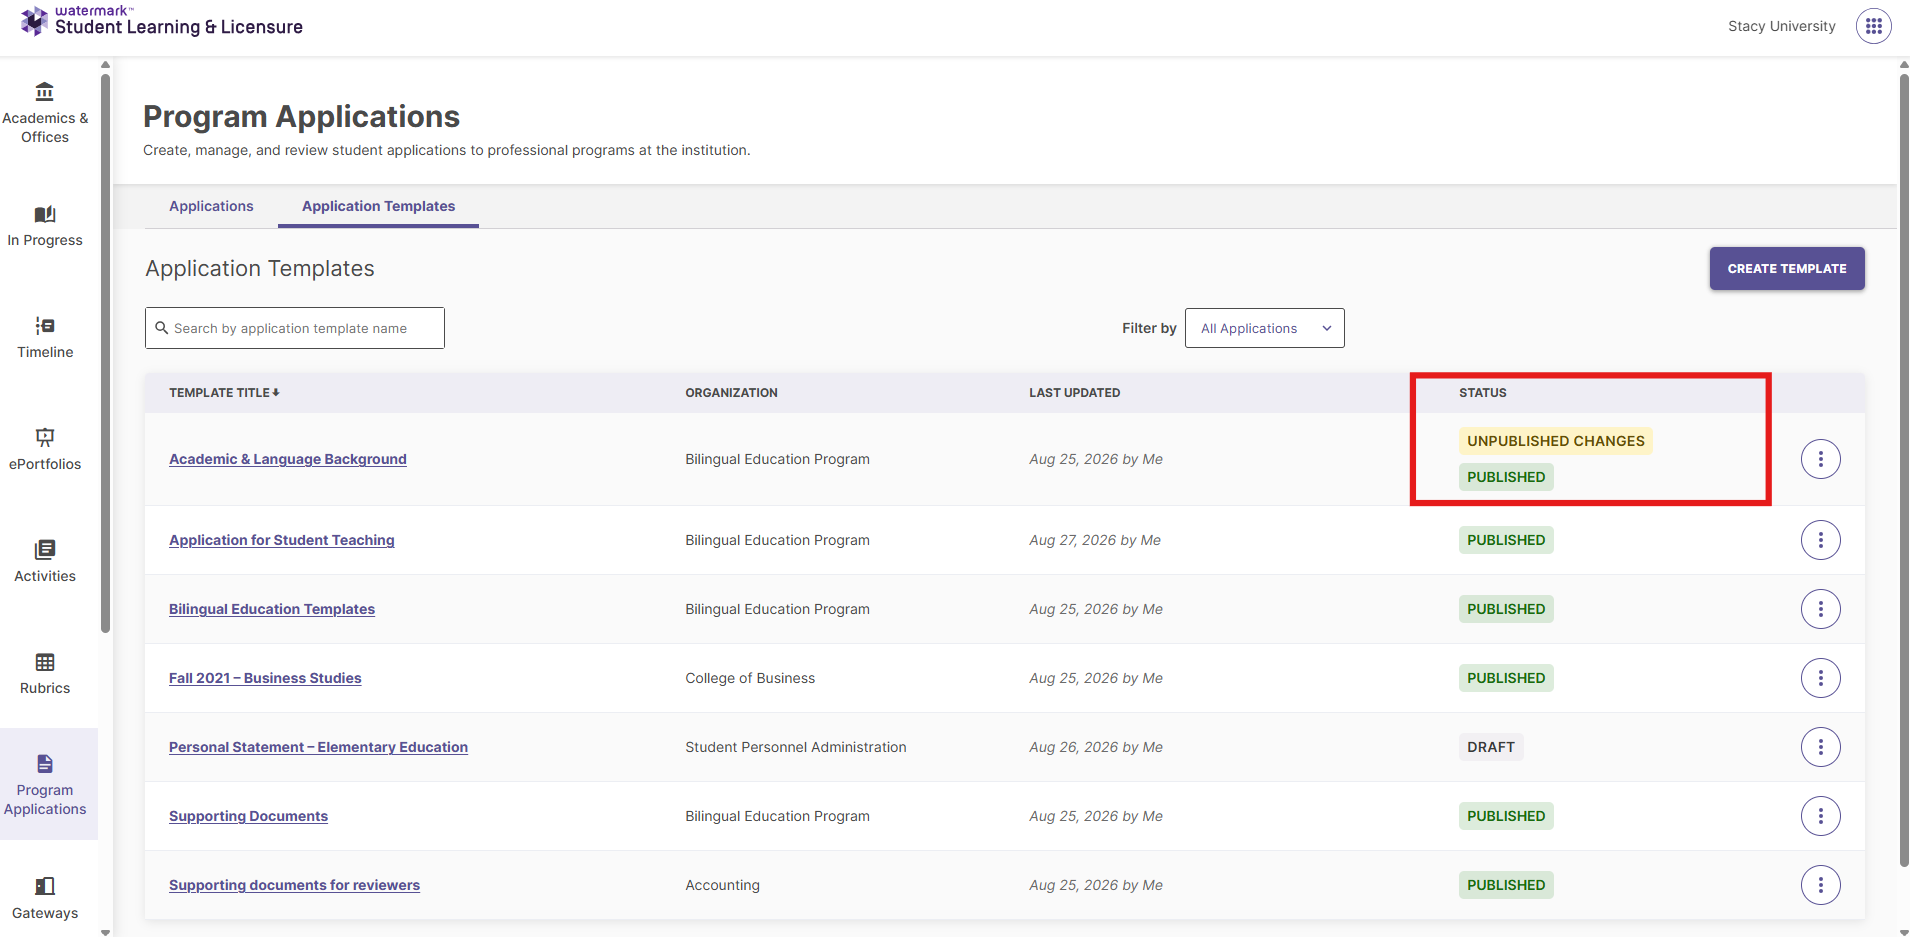Open actions menu for Supporting Documents

pyautogui.click(x=1820, y=816)
